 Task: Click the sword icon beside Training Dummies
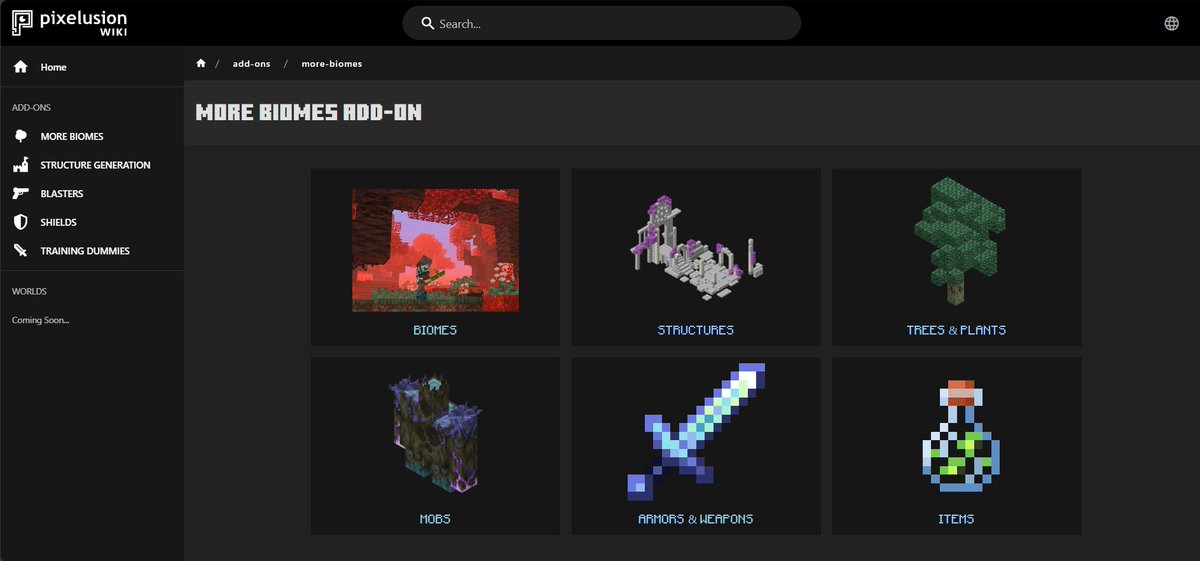point(20,251)
